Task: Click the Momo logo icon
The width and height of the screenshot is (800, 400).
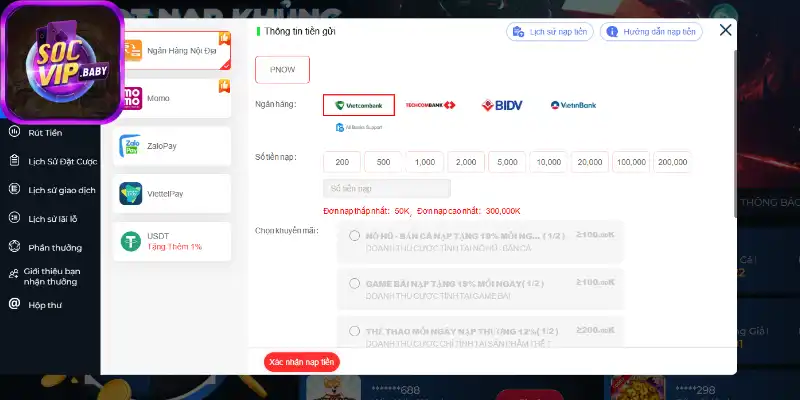Action: (133, 98)
